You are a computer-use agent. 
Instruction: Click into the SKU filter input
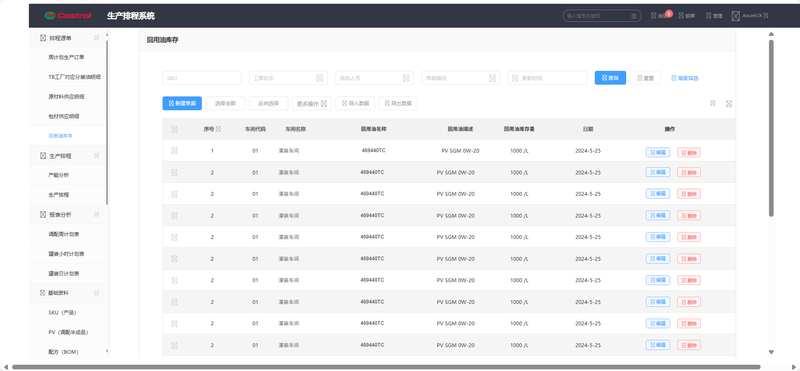pos(202,78)
